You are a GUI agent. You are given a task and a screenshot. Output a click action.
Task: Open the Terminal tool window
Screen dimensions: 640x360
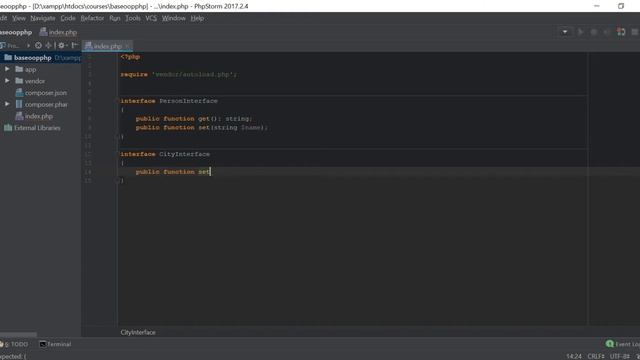pos(55,344)
